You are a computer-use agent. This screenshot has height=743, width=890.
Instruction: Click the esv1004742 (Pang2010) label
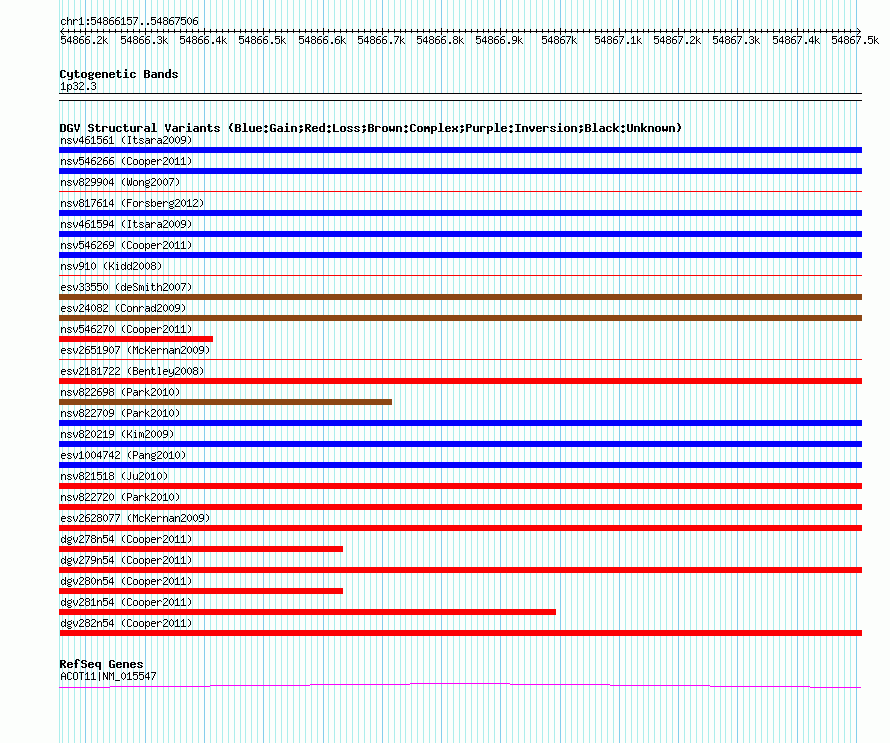pos(123,455)
